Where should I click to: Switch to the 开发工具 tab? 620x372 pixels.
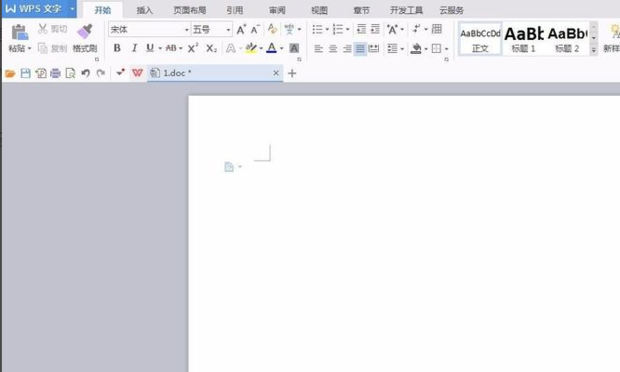[406, 10]
